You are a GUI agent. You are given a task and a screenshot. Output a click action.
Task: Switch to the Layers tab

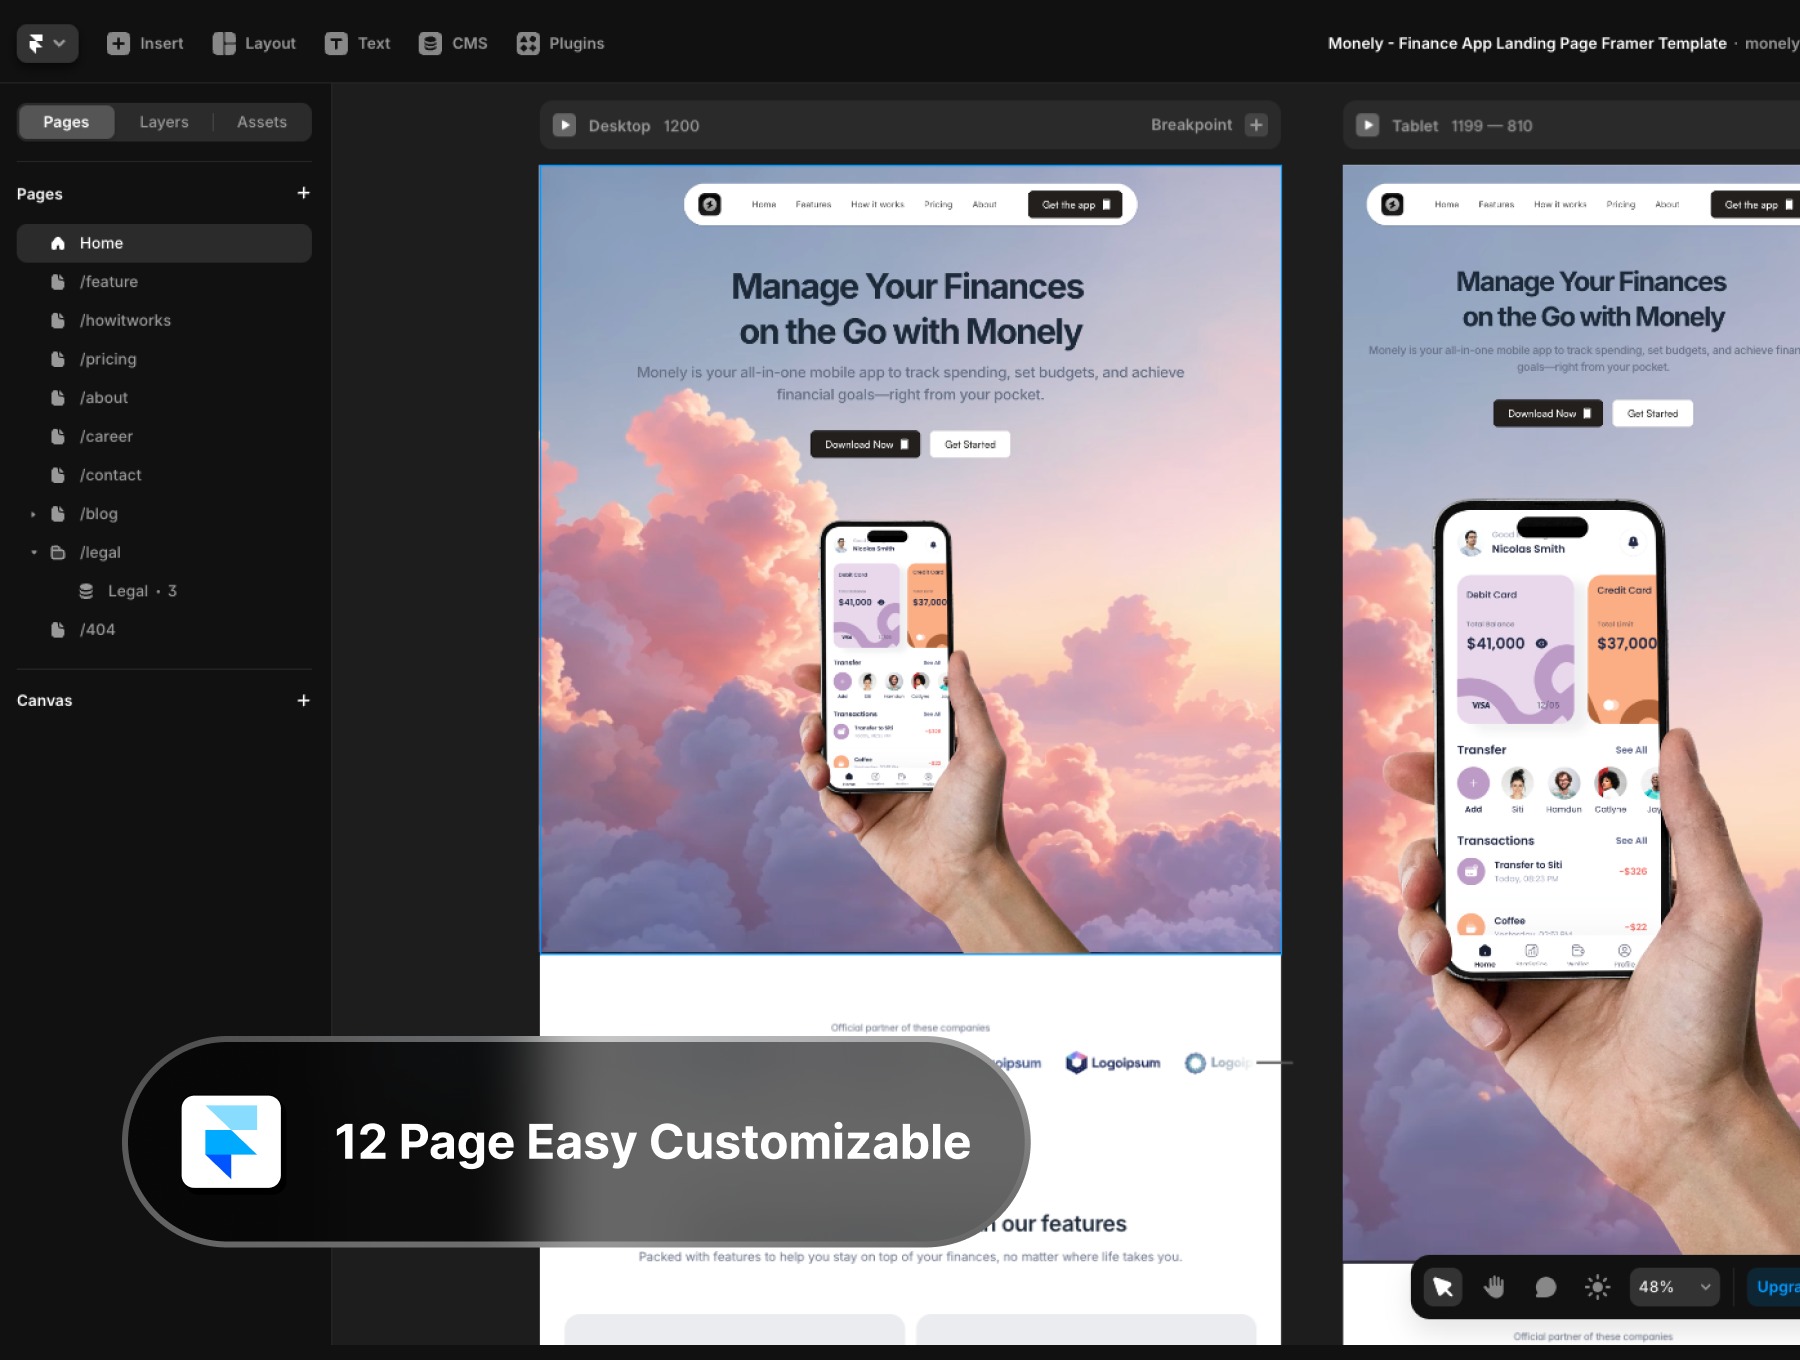point(164,122)
